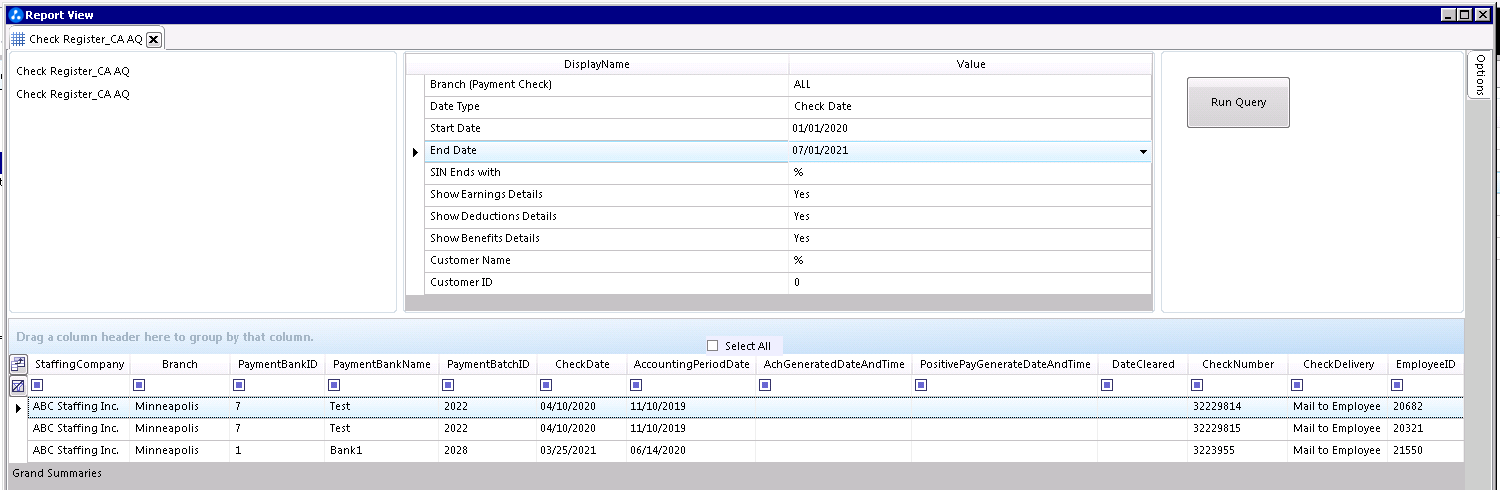Click the DisplayName parameter column header
Image resolution: width=1500 pixels, height=490 pixels.
pos(597,64)
